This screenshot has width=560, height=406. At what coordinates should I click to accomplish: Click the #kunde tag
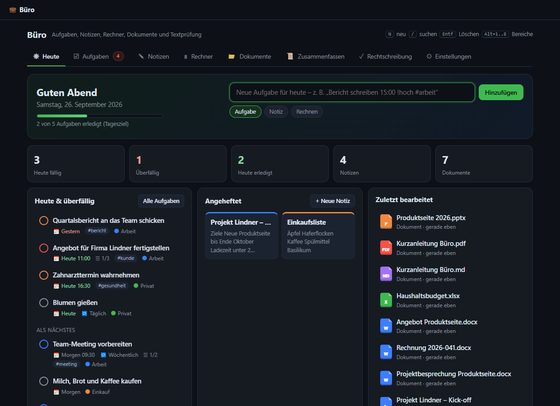click(126, 258)
